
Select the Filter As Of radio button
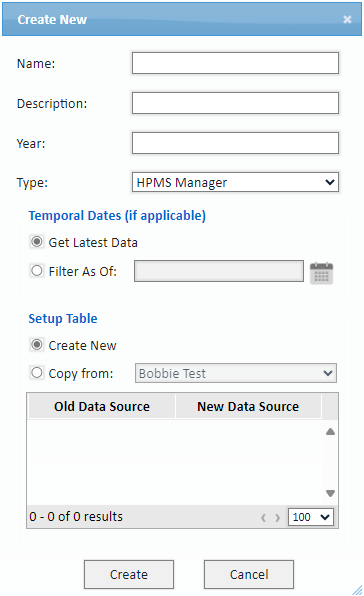[x=37, y=271]
